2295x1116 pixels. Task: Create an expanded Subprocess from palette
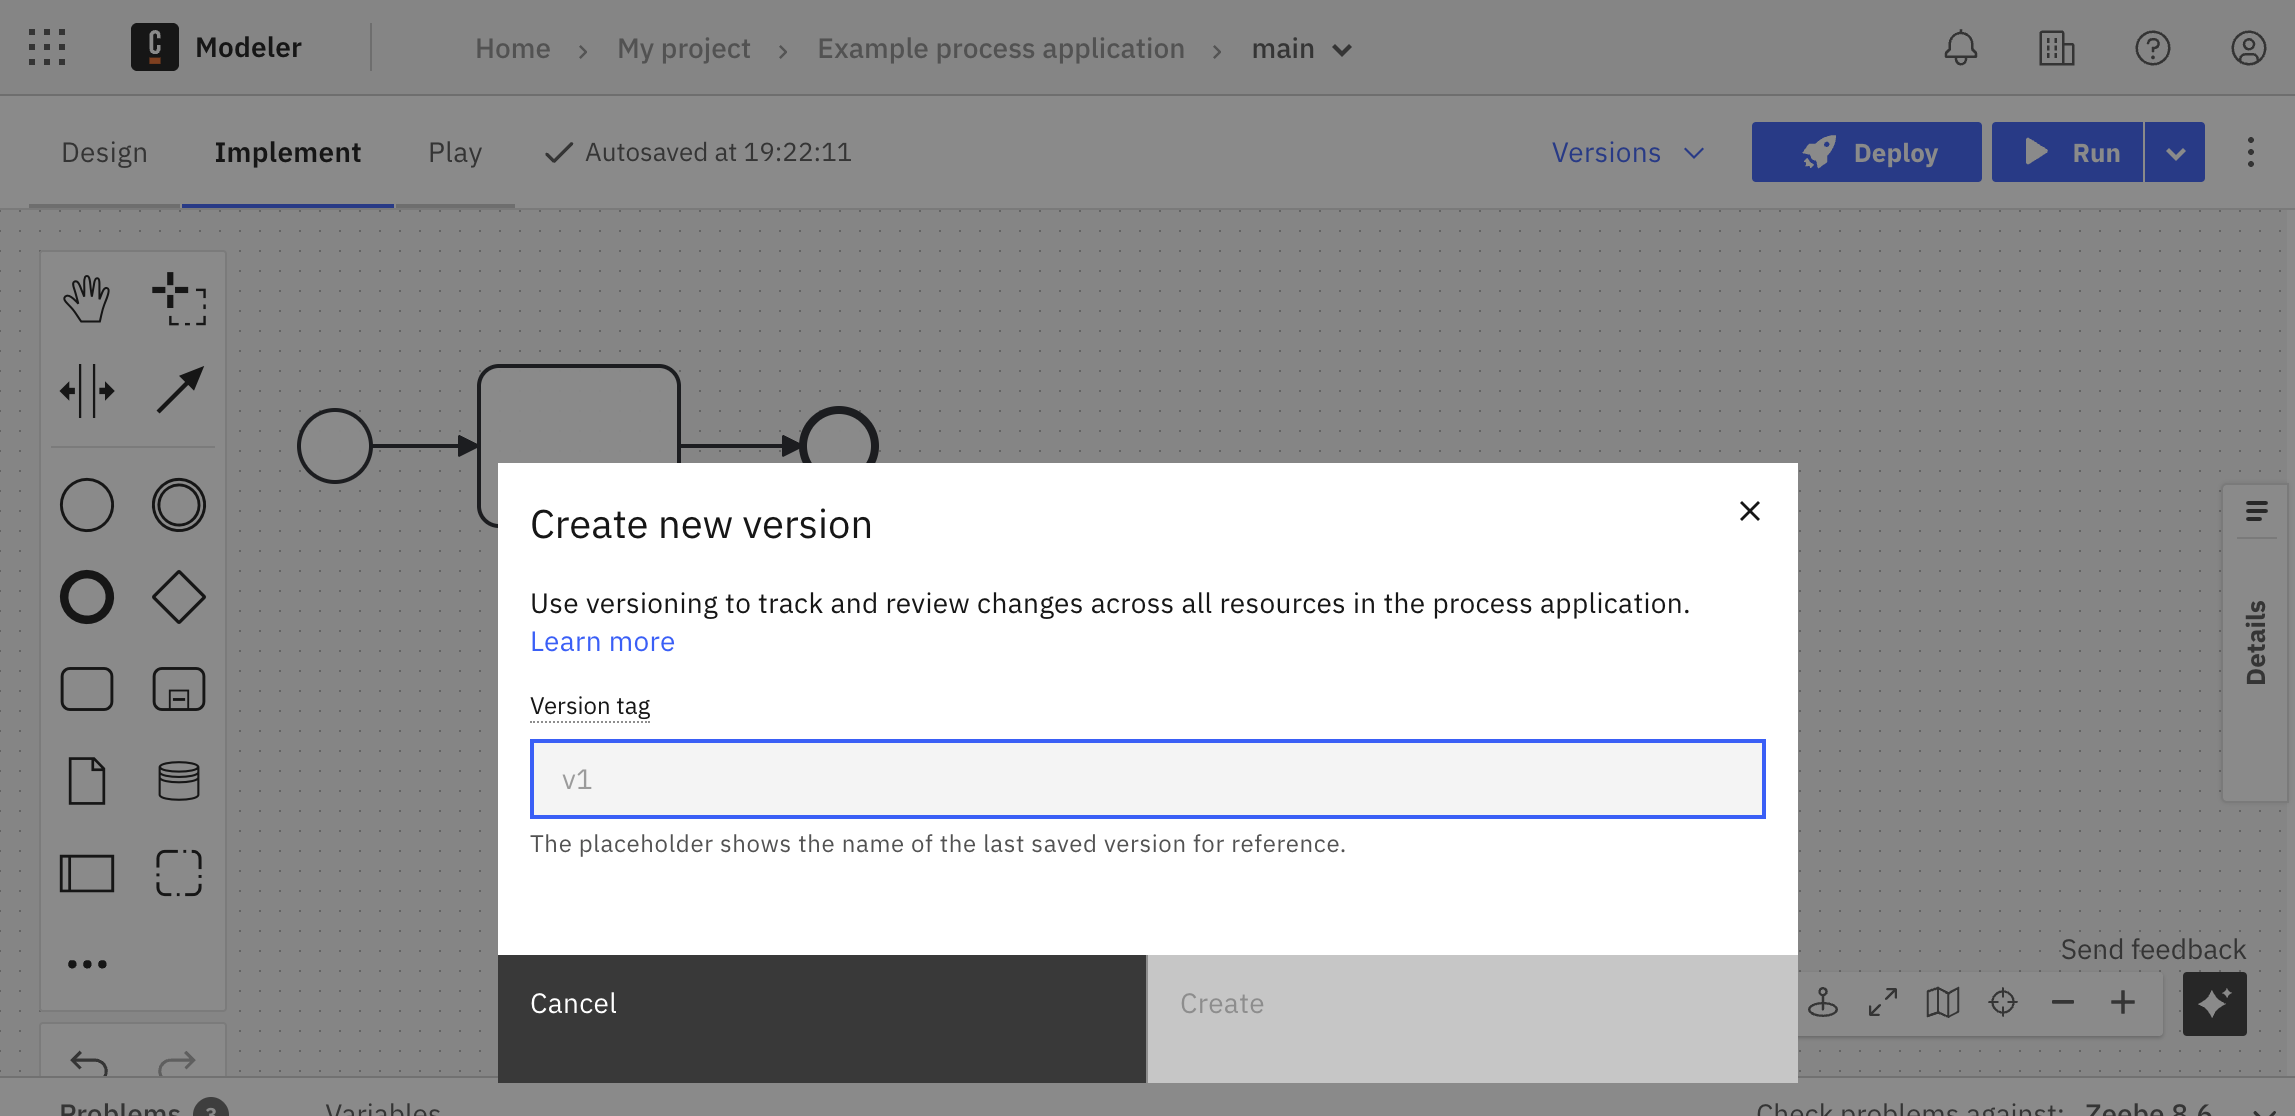(179, 689)
